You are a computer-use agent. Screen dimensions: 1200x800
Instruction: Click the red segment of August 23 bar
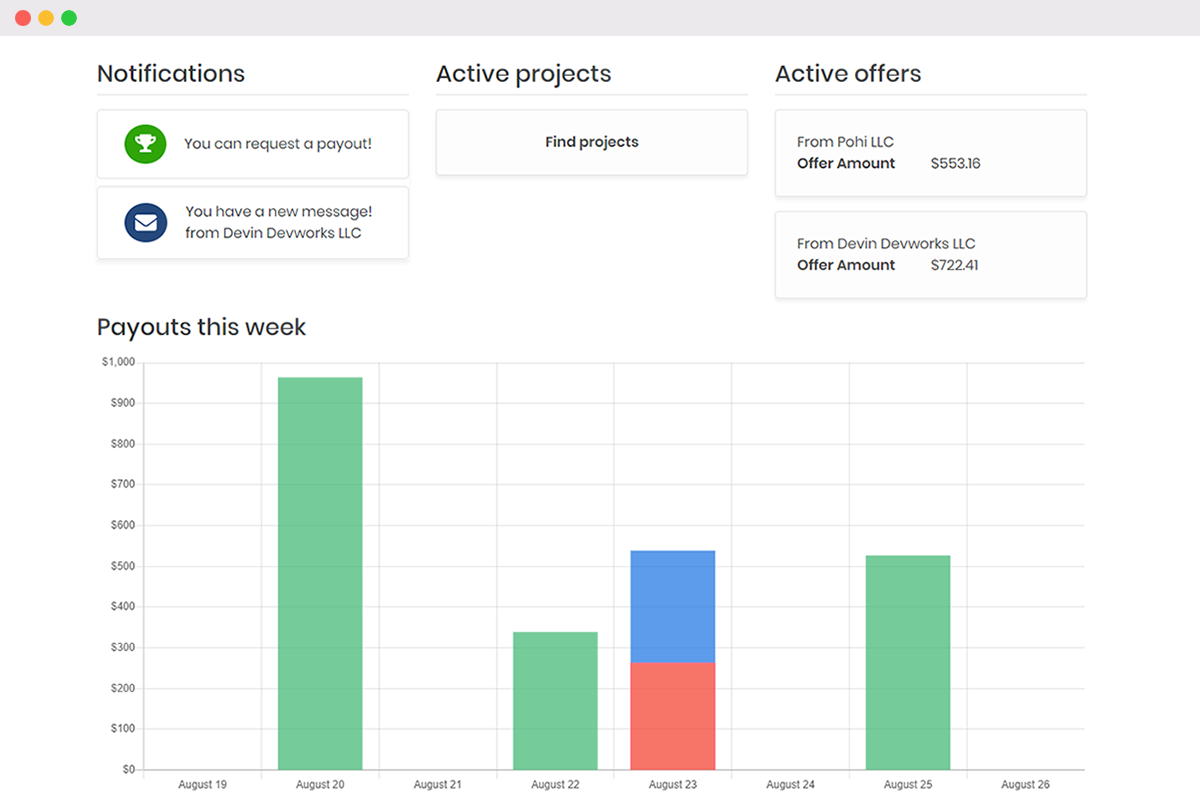click(673, 716)
